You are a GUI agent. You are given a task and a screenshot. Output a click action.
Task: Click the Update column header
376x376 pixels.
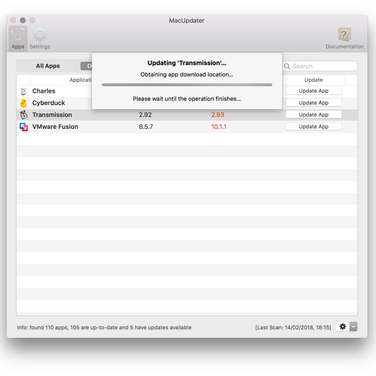(x=314, y=80)
